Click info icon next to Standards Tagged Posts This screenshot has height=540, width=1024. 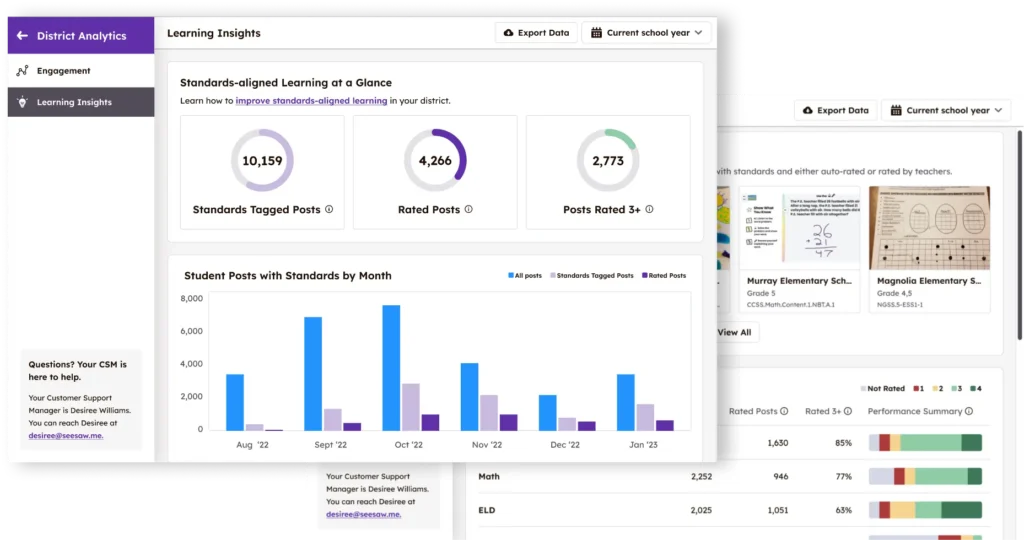(329, 210)
